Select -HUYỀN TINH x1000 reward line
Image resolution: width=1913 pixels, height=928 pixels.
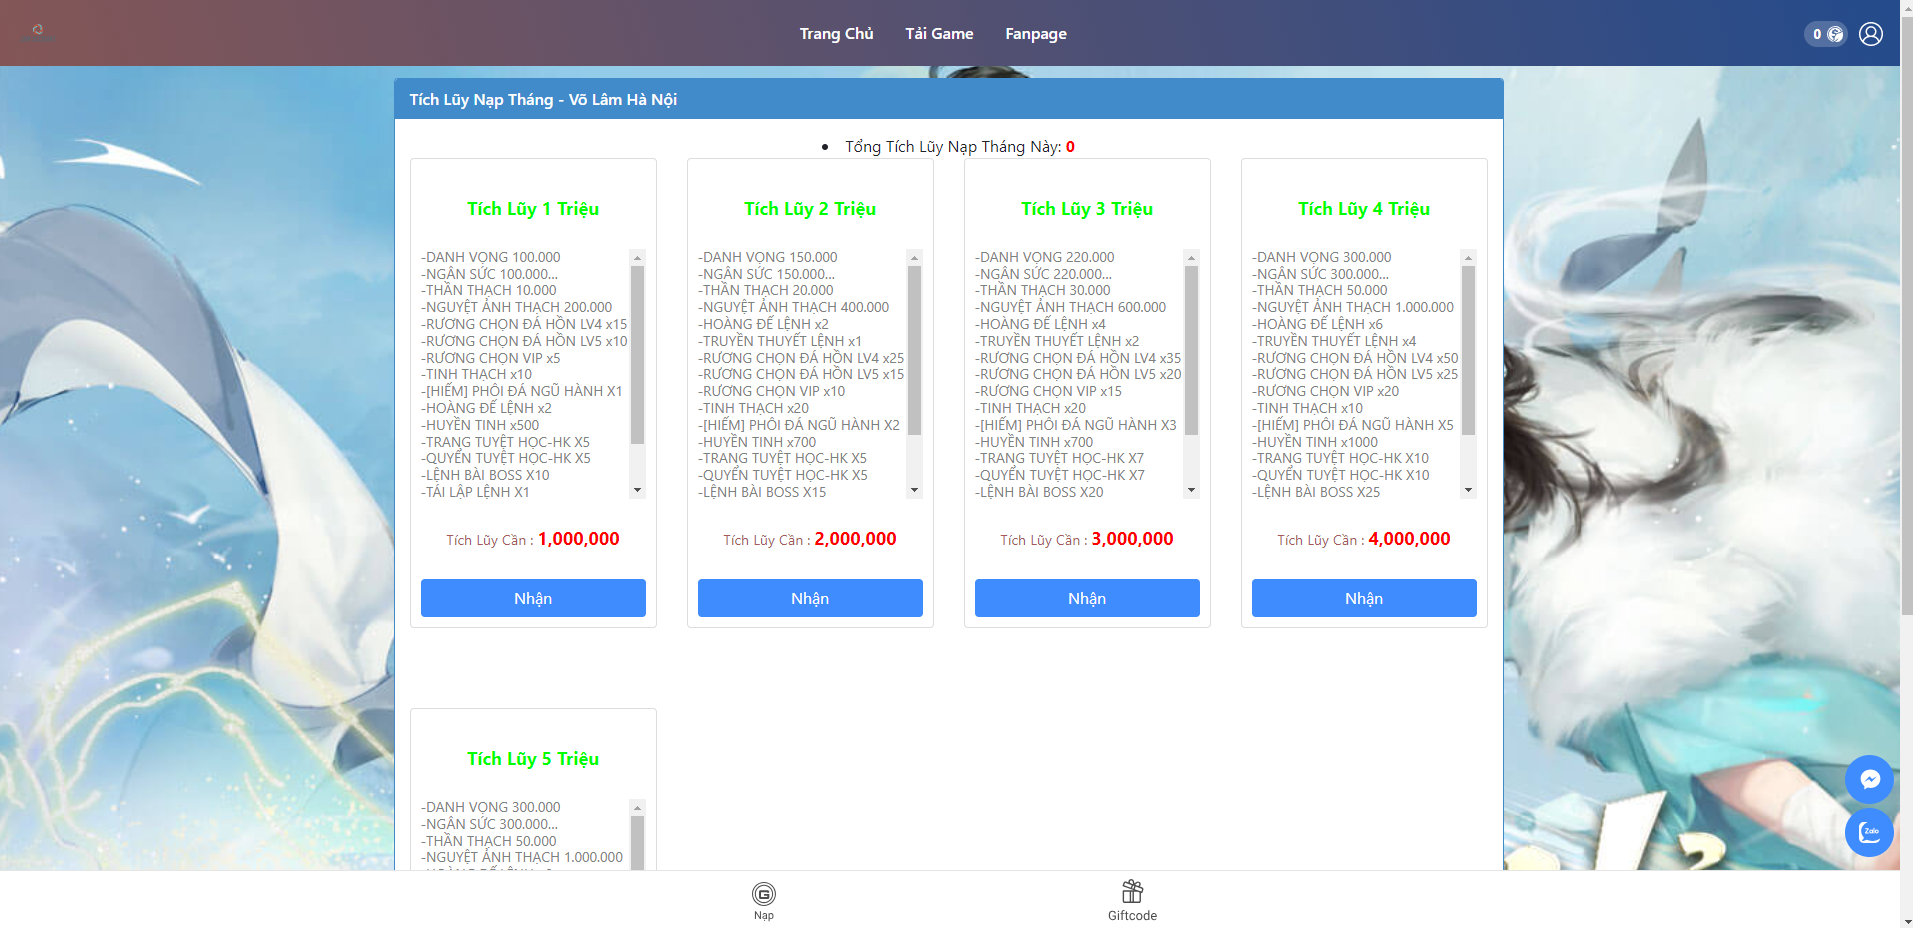tap(1315, 442)
